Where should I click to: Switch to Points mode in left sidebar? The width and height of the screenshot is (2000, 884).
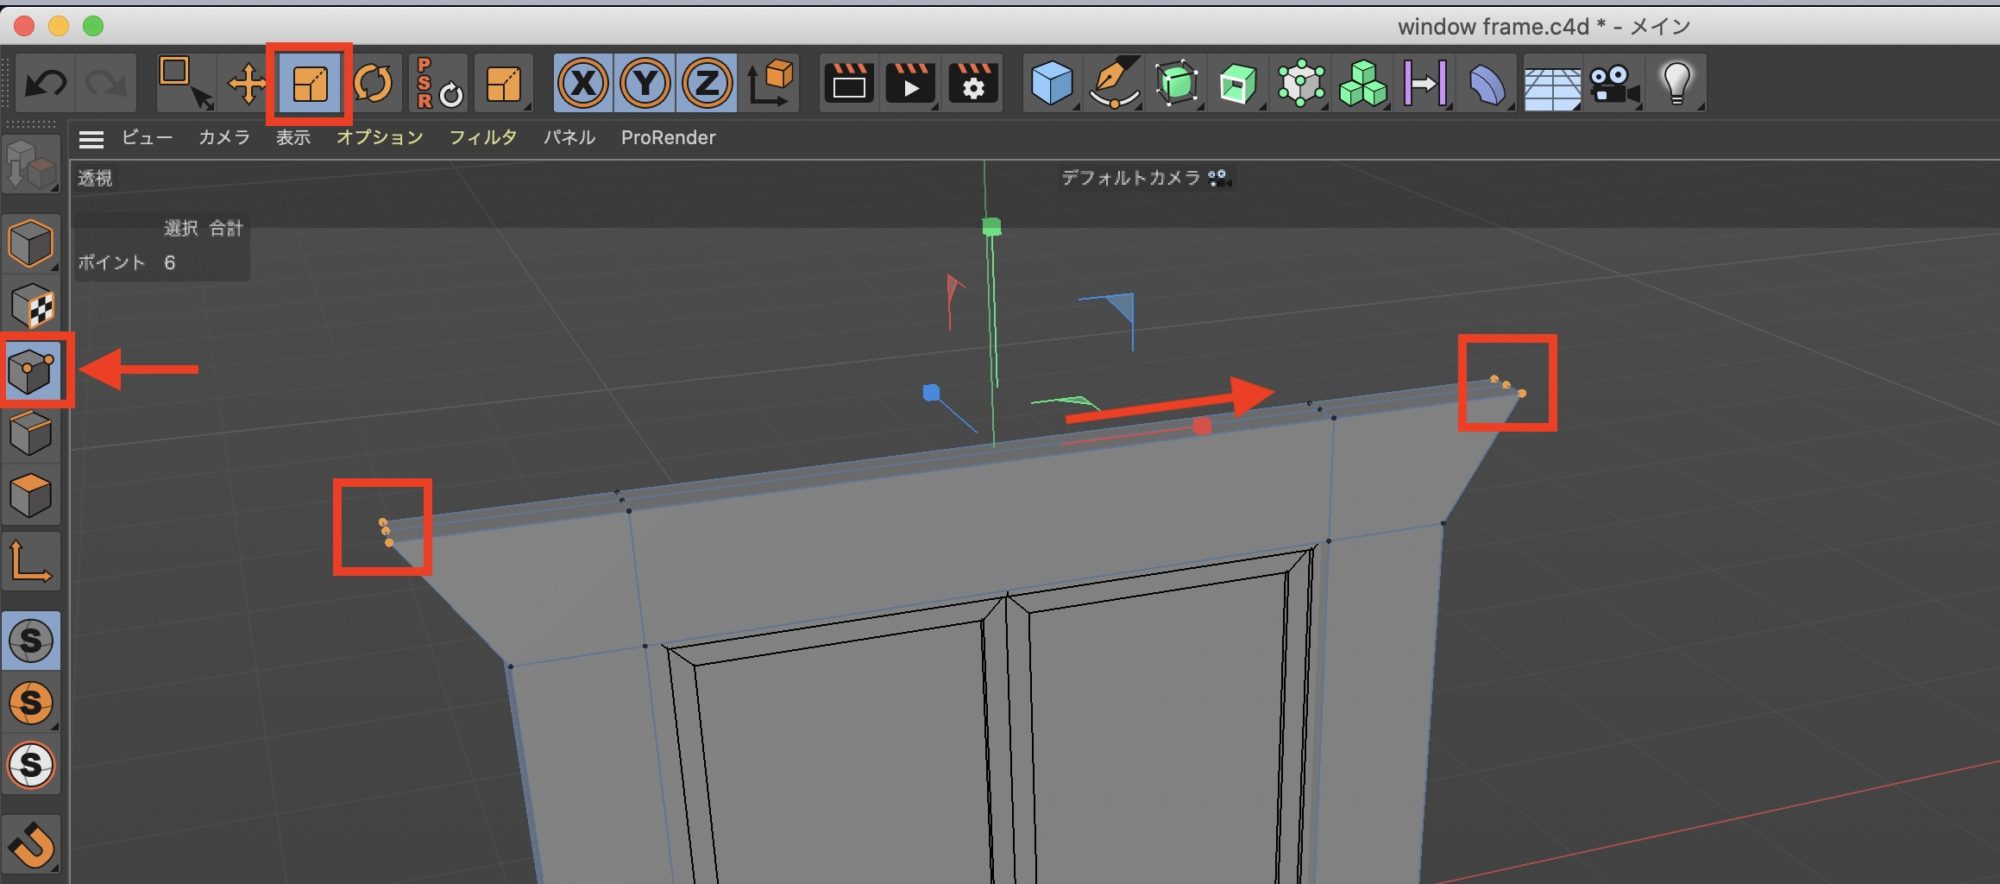32,371
